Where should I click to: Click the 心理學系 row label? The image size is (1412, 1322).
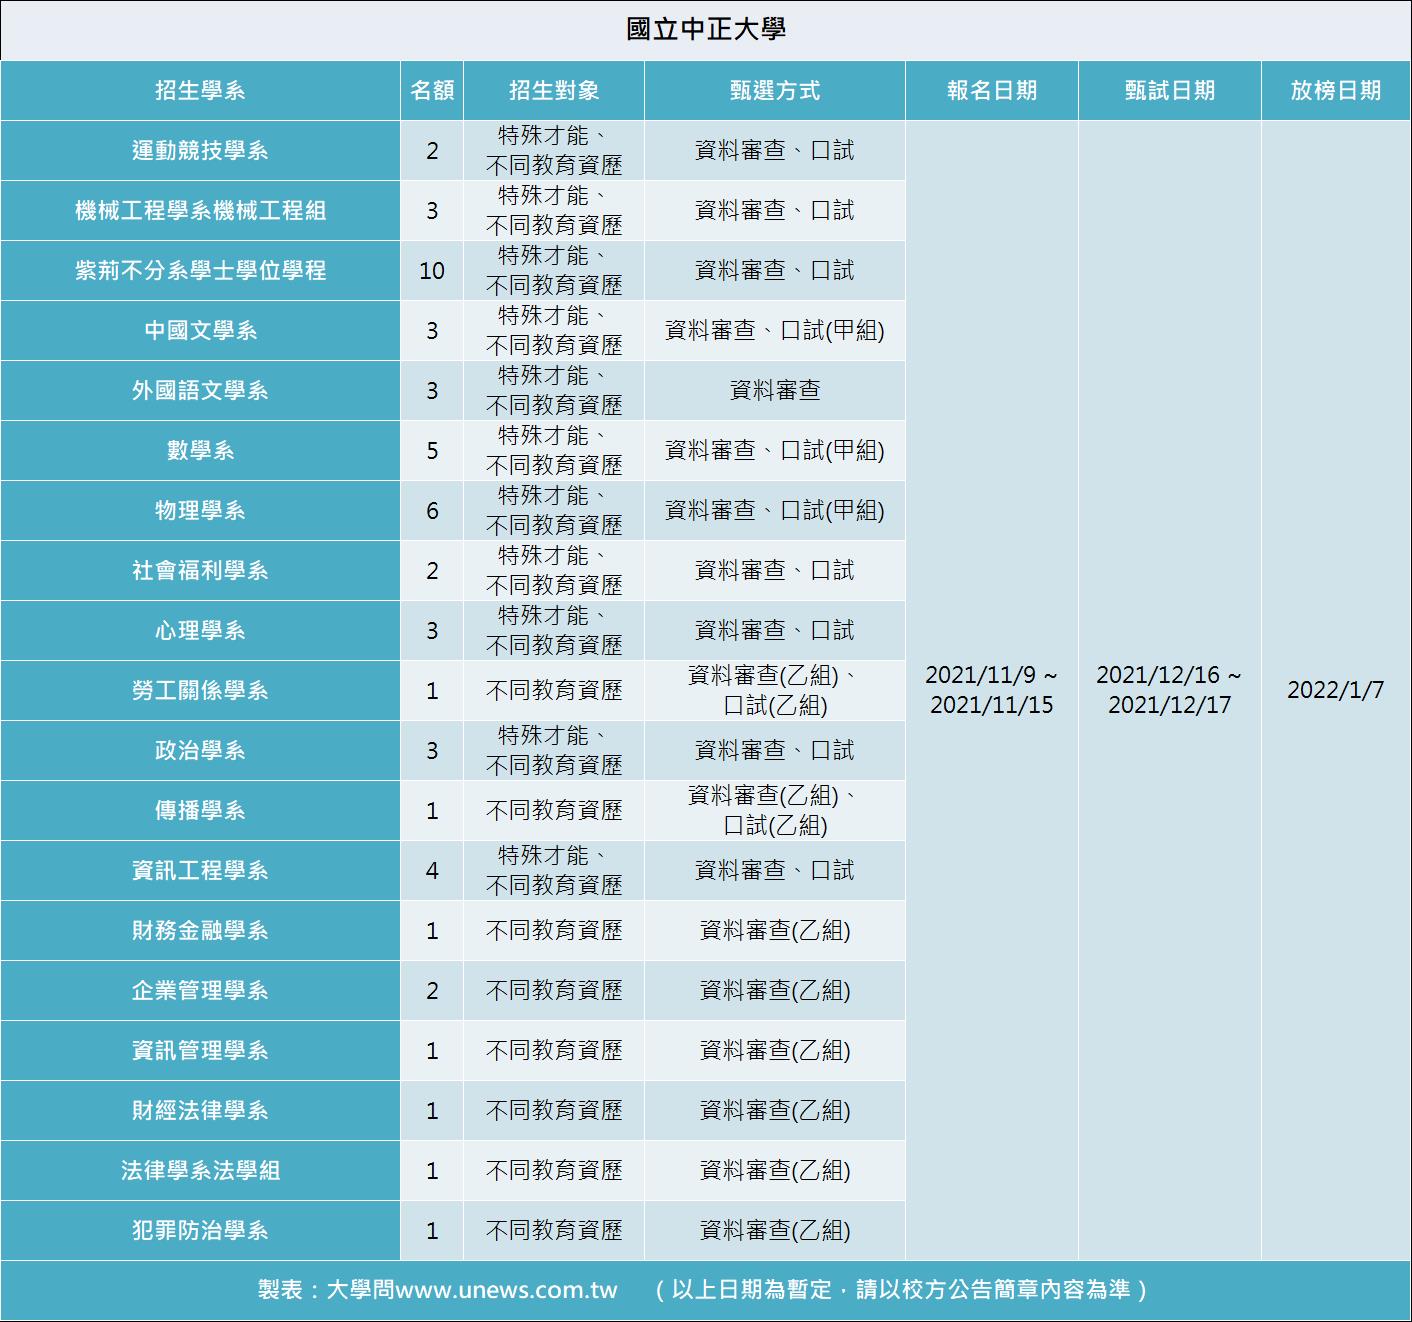click(200, 631)
